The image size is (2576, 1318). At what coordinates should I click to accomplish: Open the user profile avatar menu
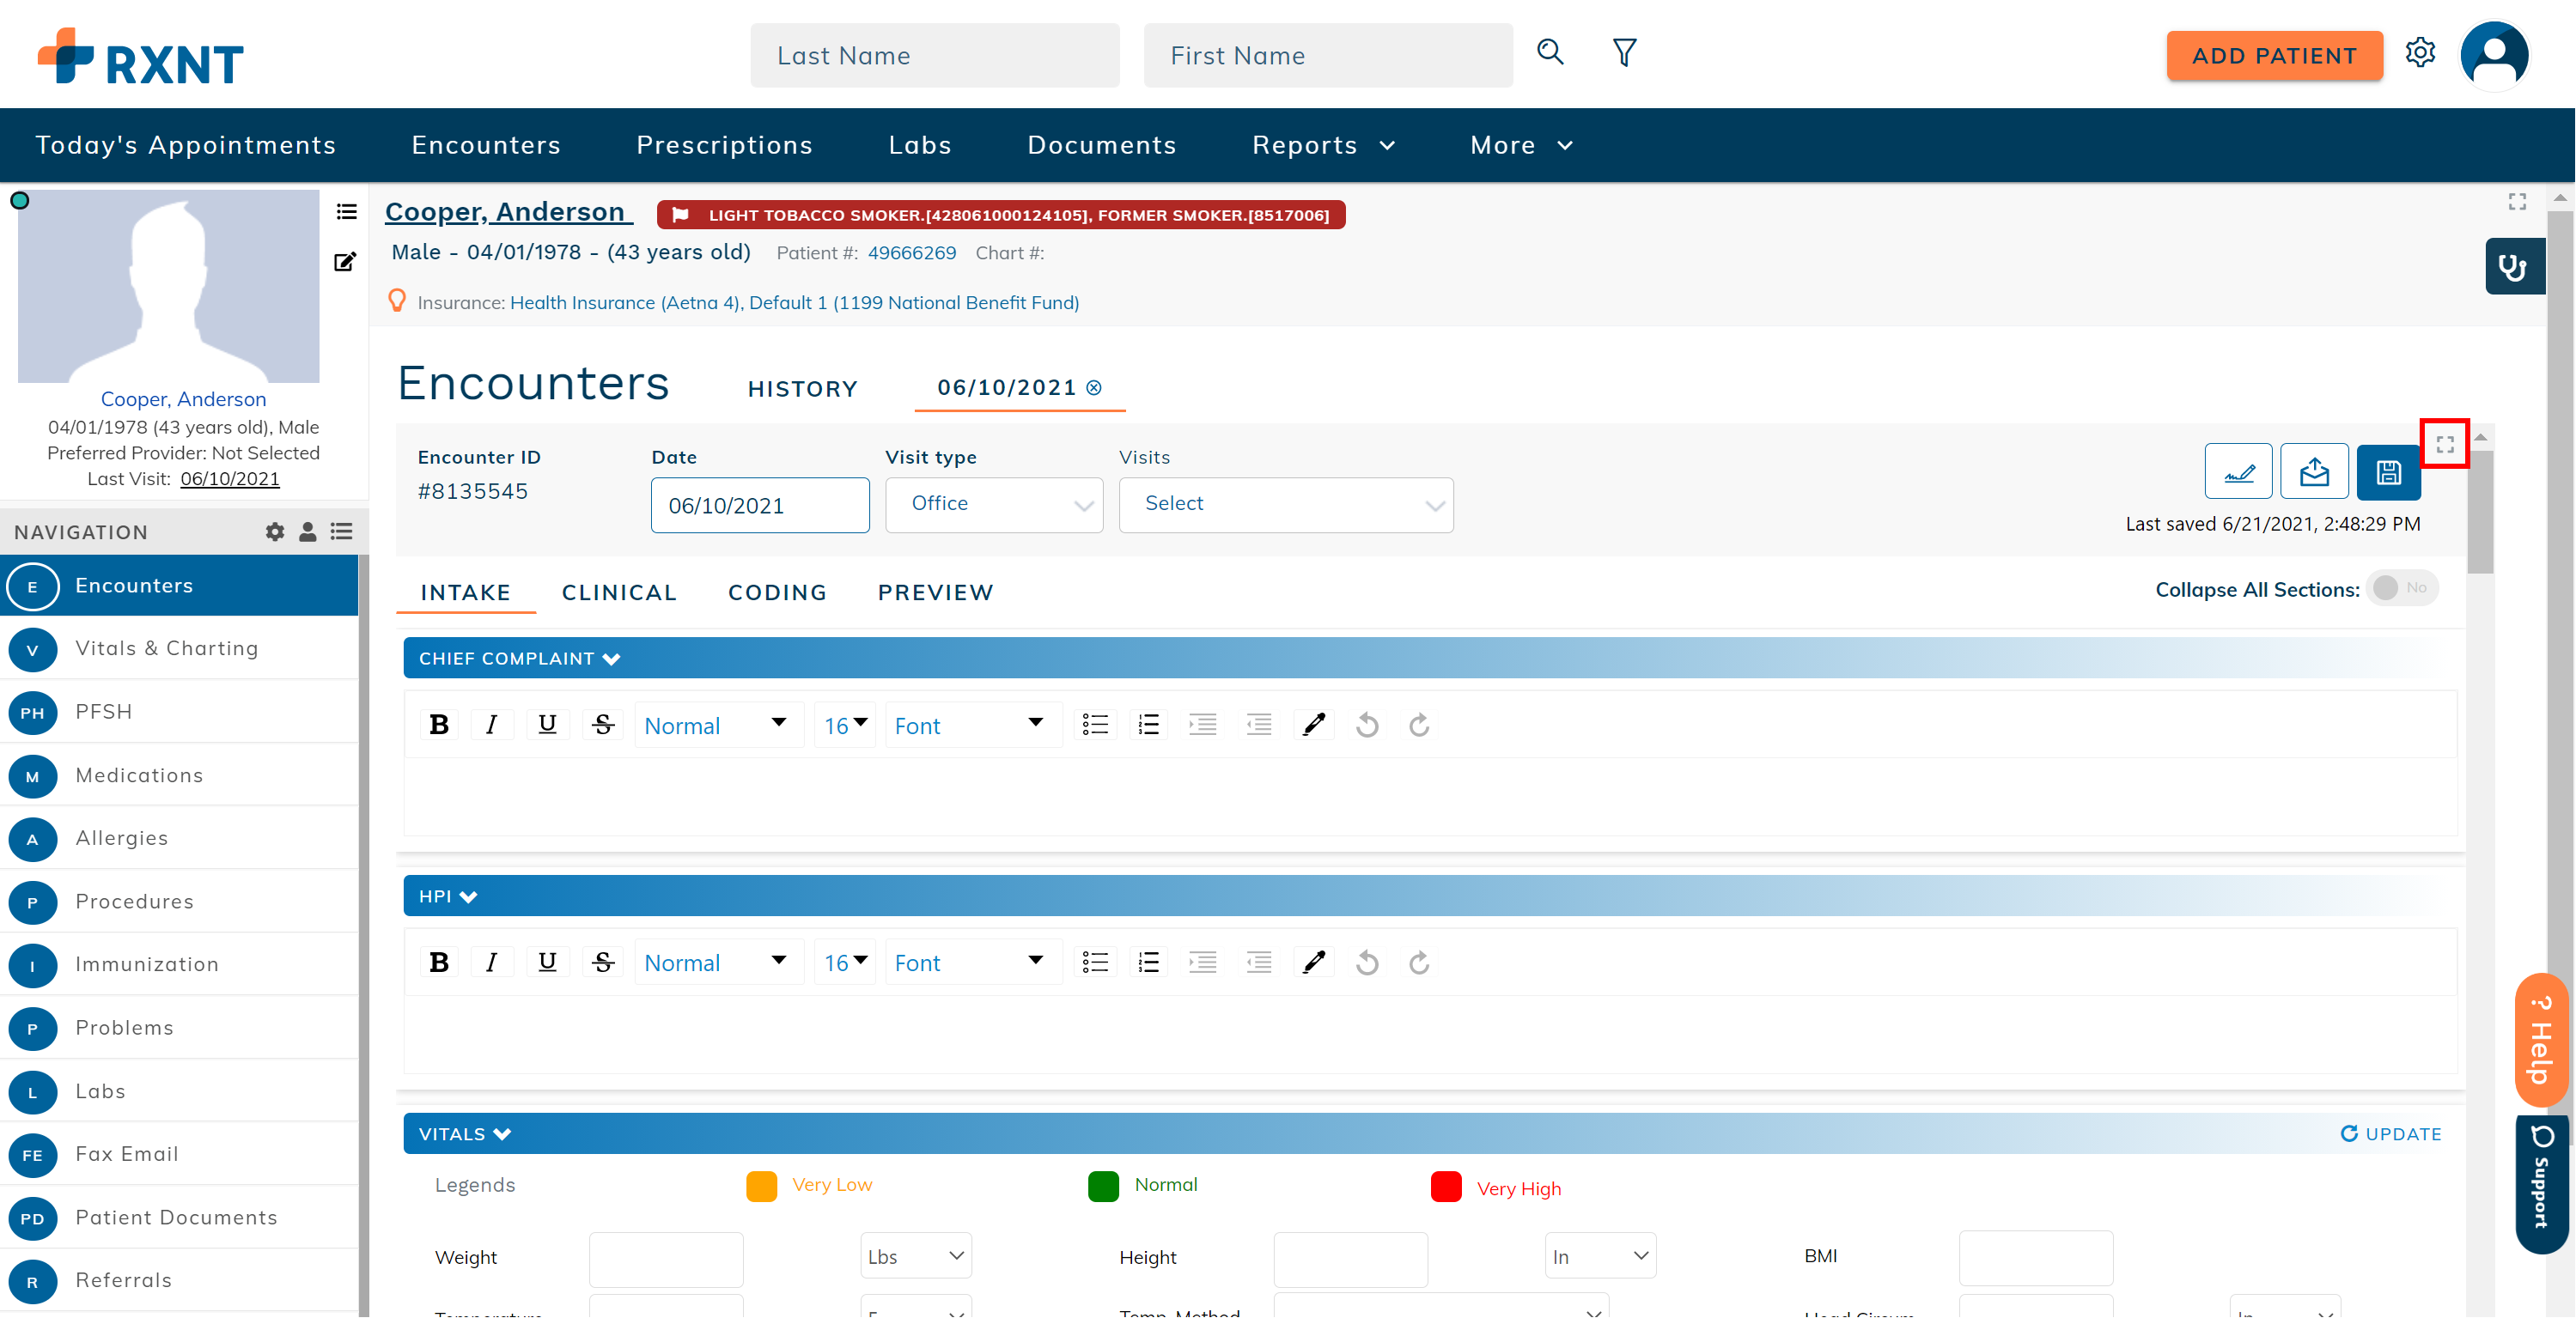click(x=2494, y=55)
